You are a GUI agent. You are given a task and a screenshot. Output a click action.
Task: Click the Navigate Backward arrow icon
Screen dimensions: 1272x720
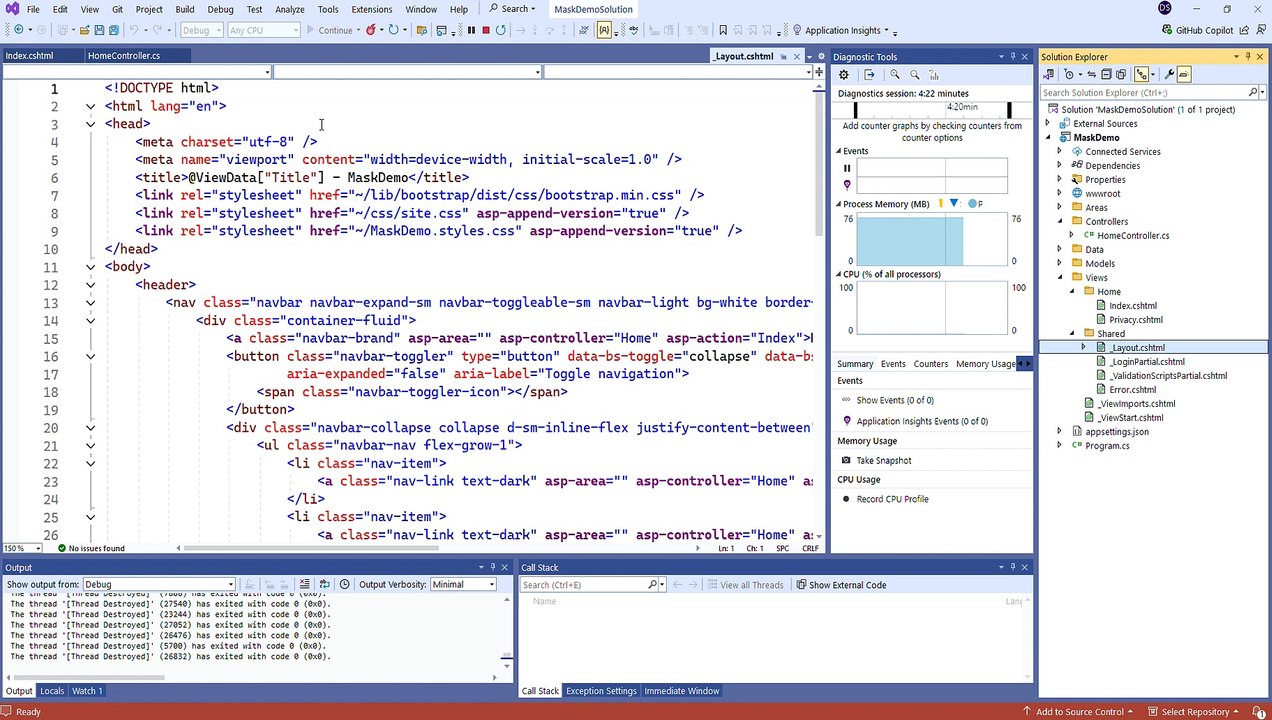click(18, 30)
